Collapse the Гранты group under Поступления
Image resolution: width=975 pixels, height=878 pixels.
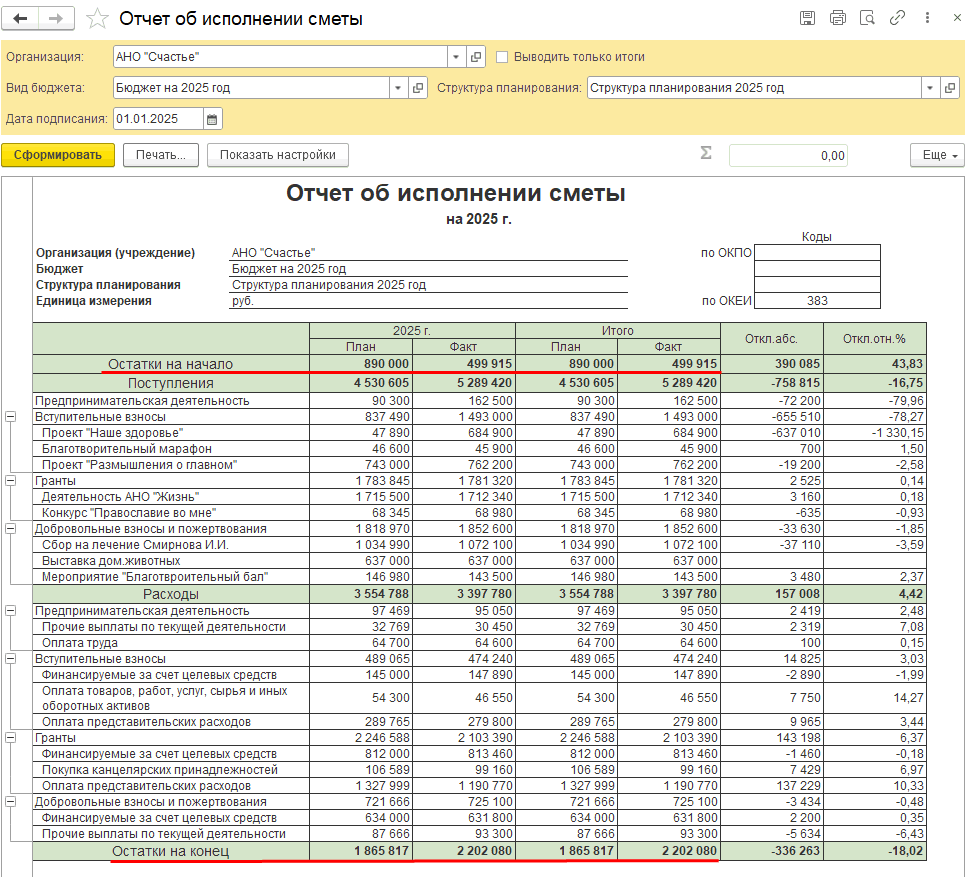point(11,481)
